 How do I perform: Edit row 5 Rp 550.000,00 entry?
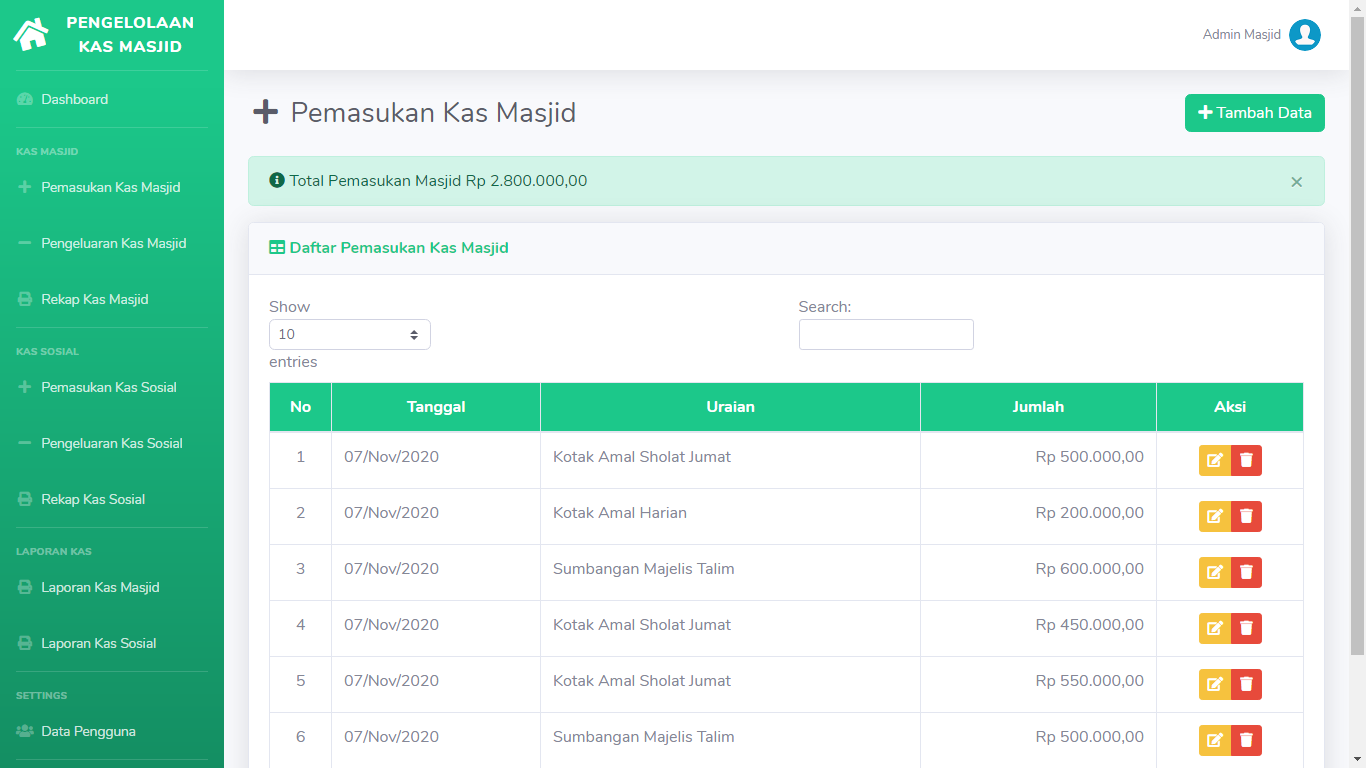coord(1215,684)
